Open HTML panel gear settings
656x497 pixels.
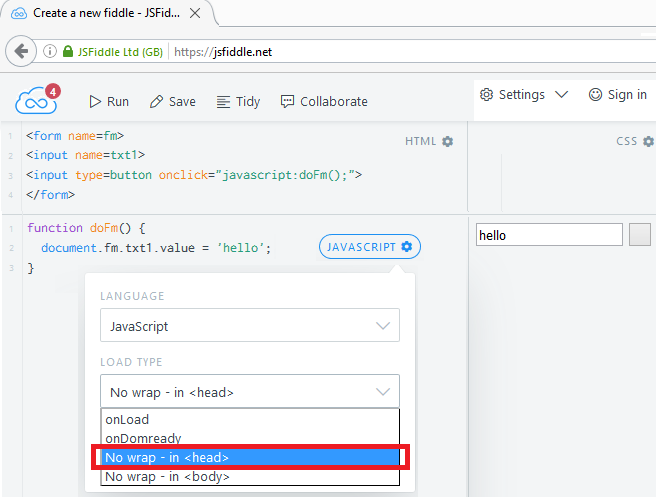[447, 142]
